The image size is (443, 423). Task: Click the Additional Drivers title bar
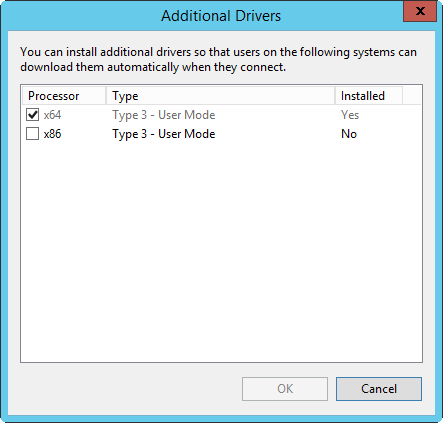pos(221,16)
